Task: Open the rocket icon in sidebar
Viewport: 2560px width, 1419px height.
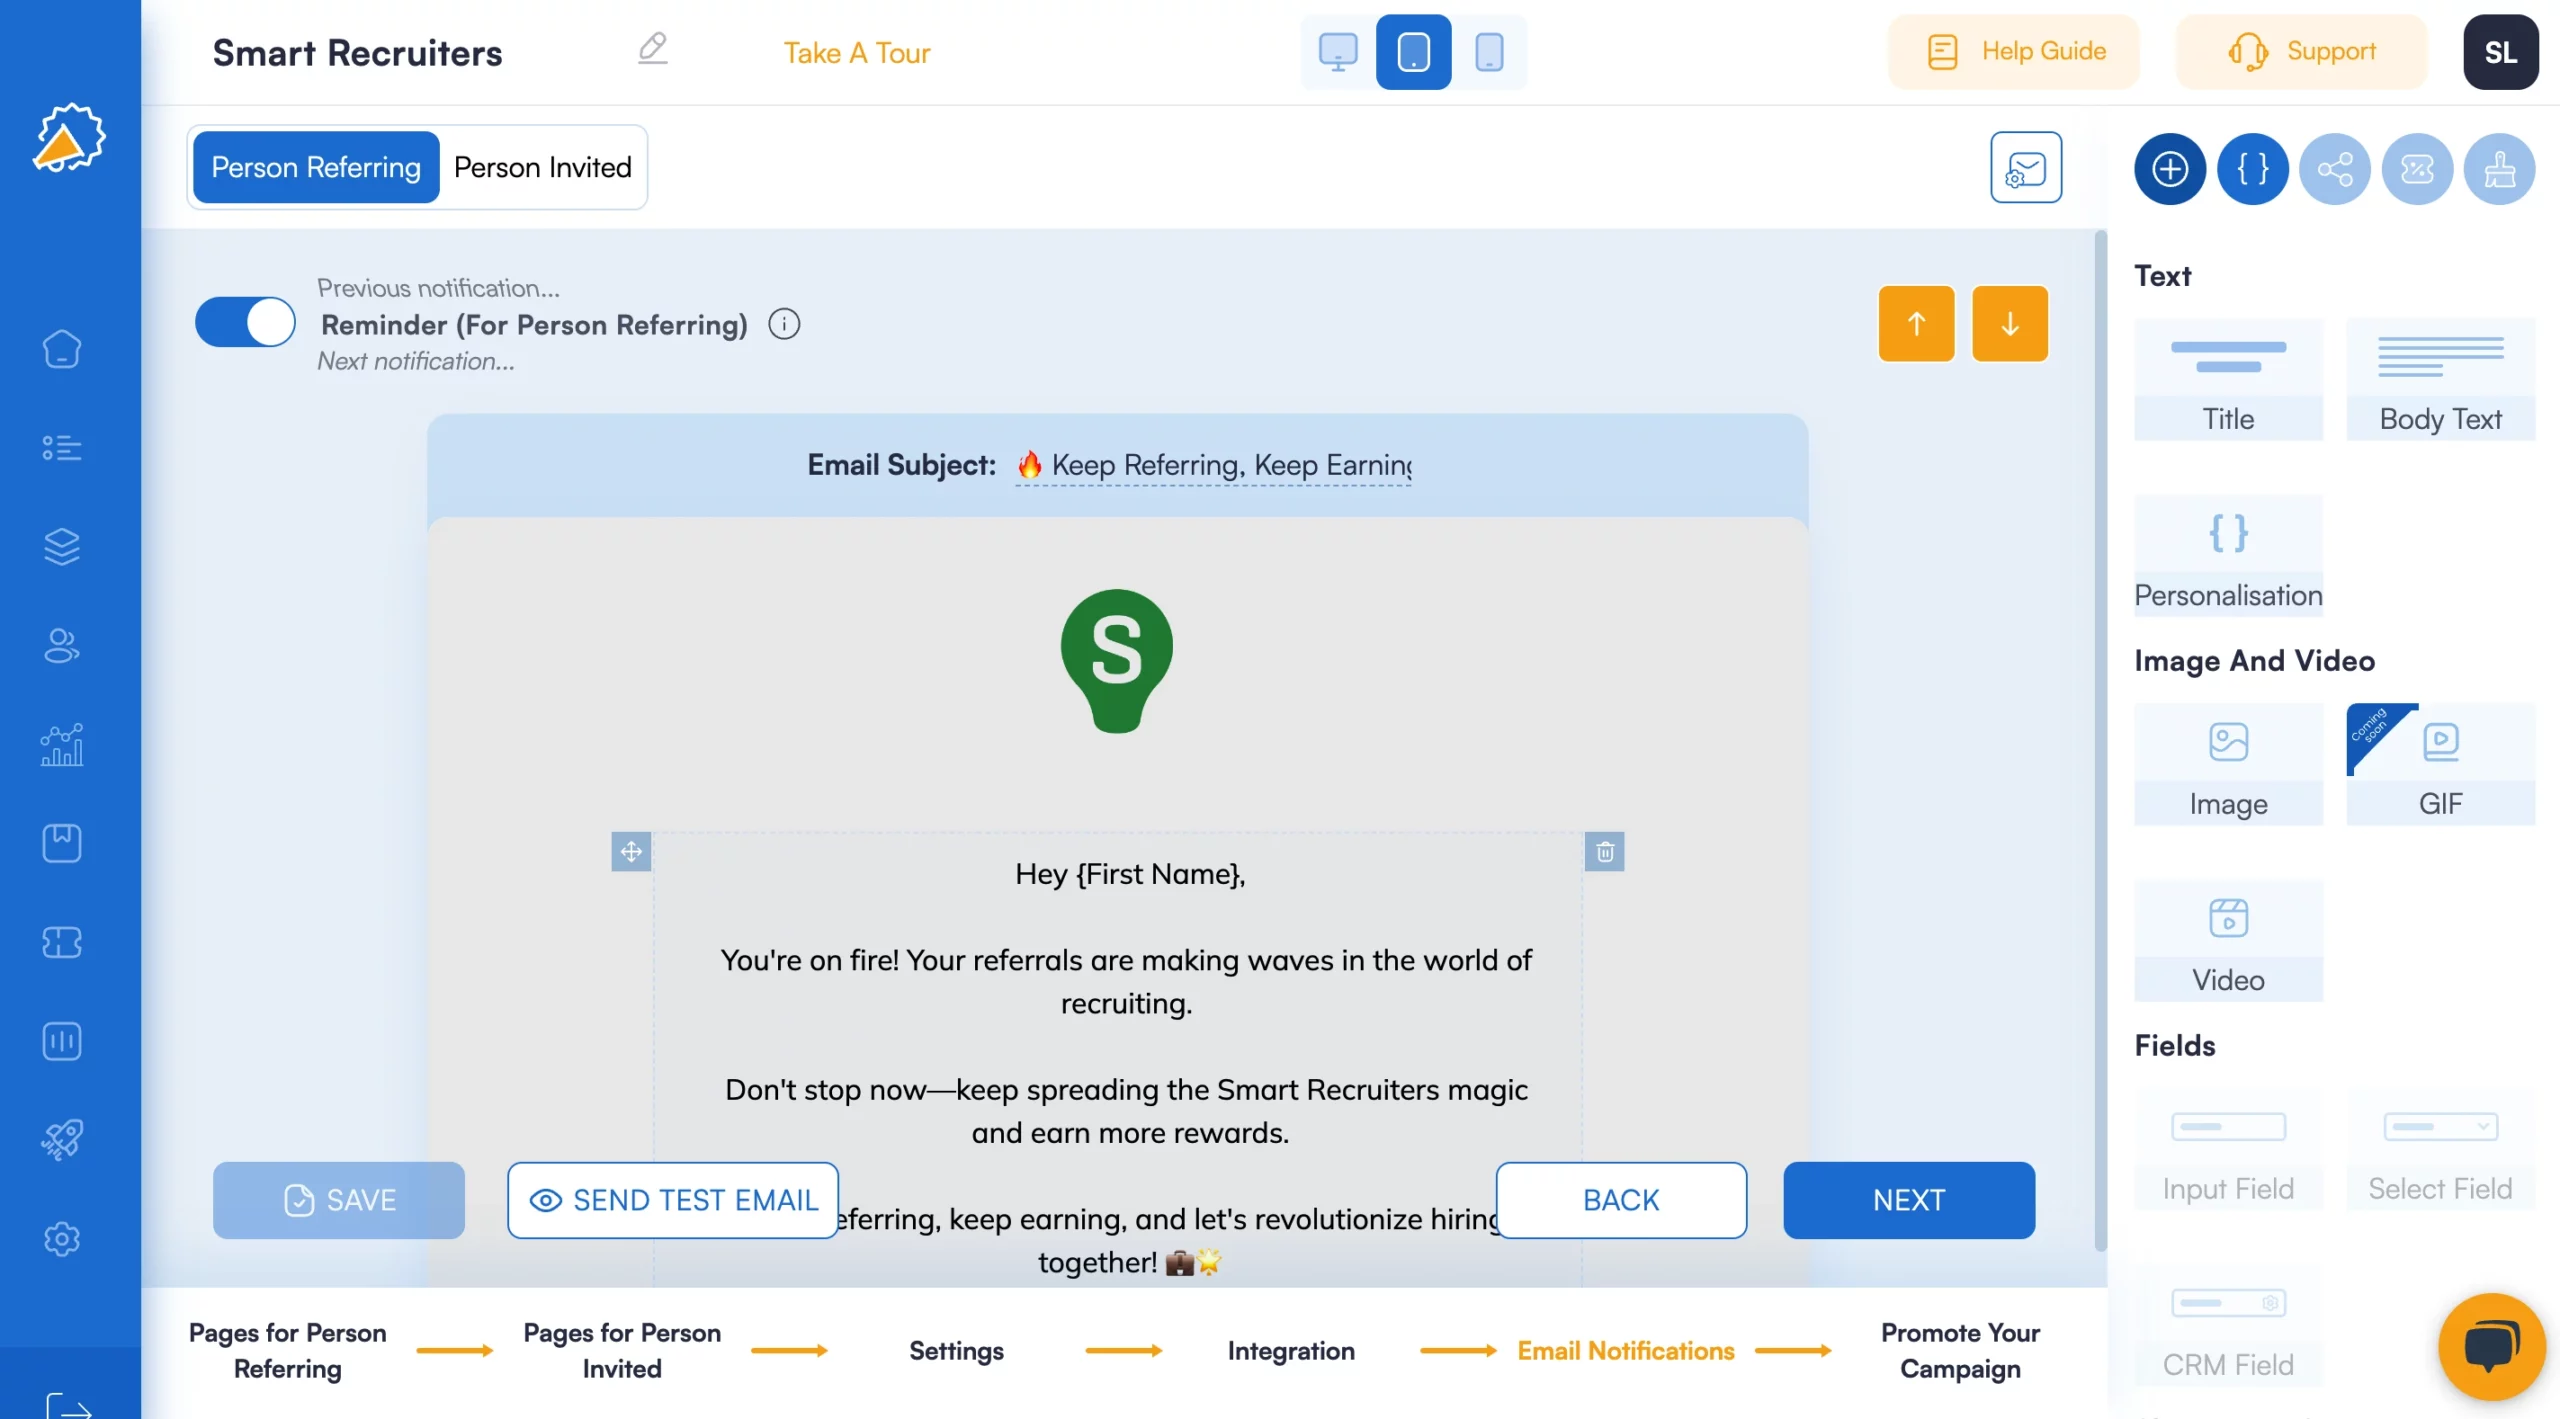Action: pos(62,1139)
